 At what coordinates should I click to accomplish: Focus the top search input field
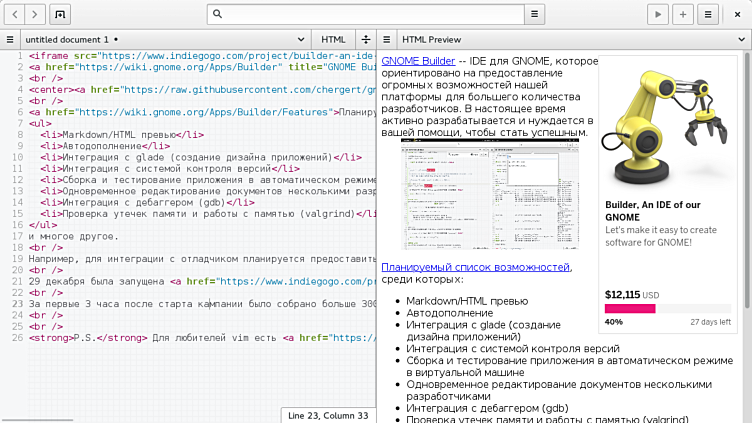(365, 14)
